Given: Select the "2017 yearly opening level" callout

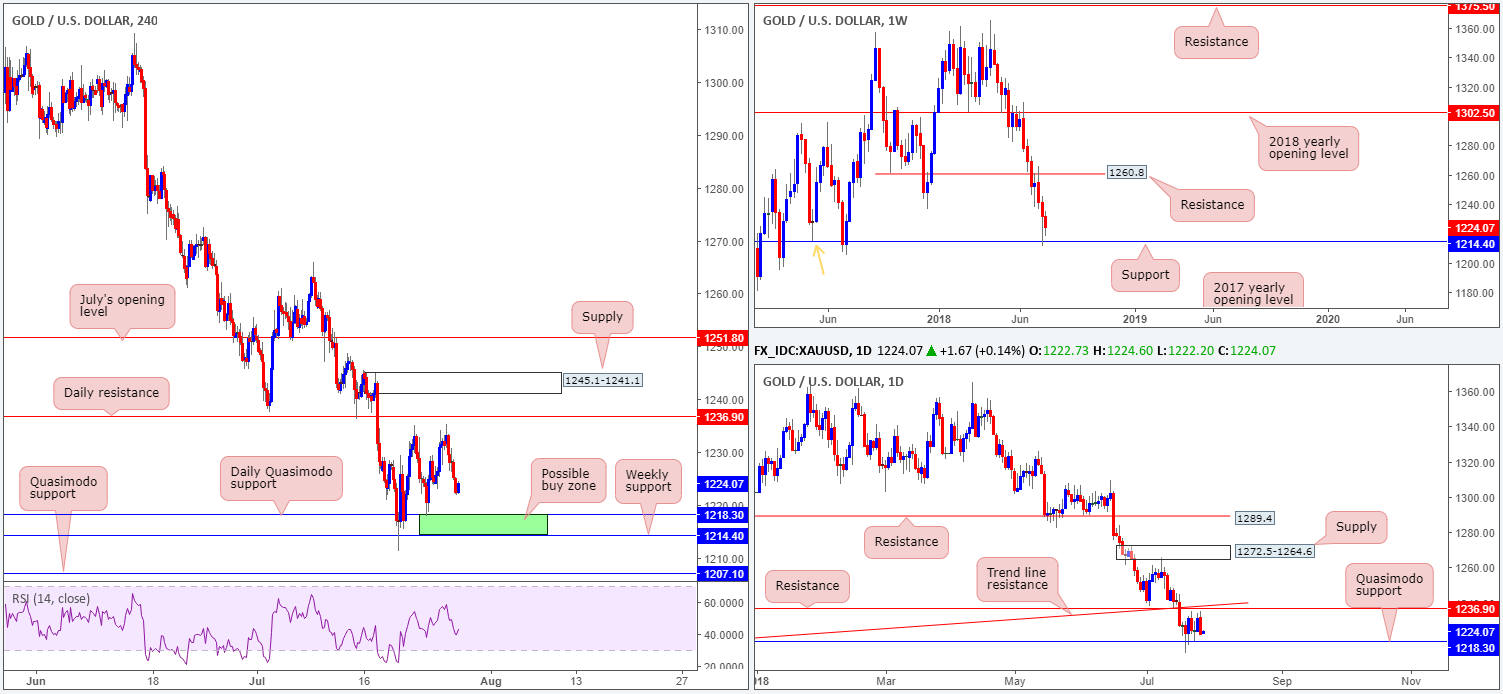Looking at the screenshot, I should [x=1254, y=290].
